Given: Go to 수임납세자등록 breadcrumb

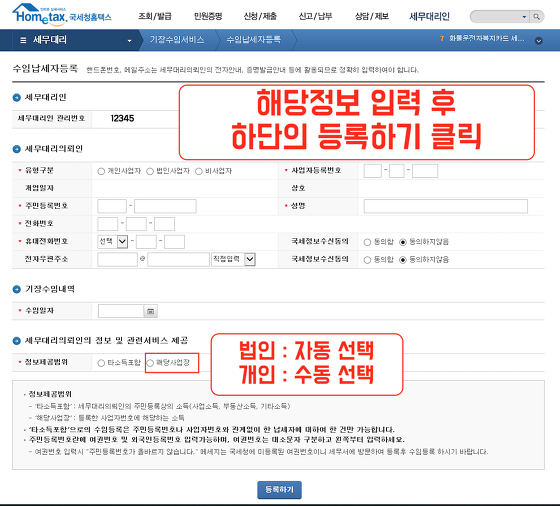Looking at the screenshot, I should 254,40.
